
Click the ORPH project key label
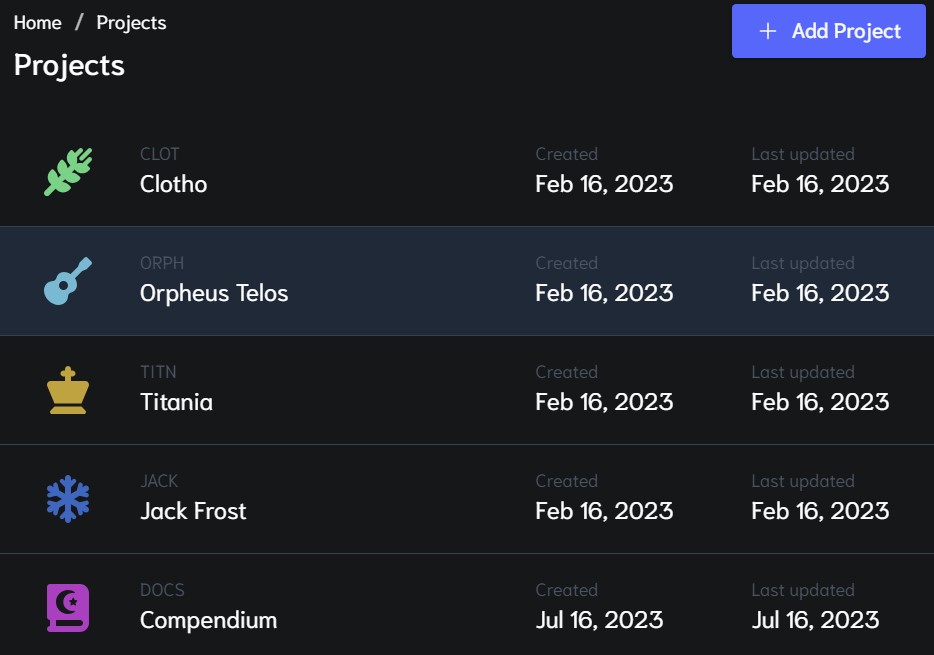(162, 263)
